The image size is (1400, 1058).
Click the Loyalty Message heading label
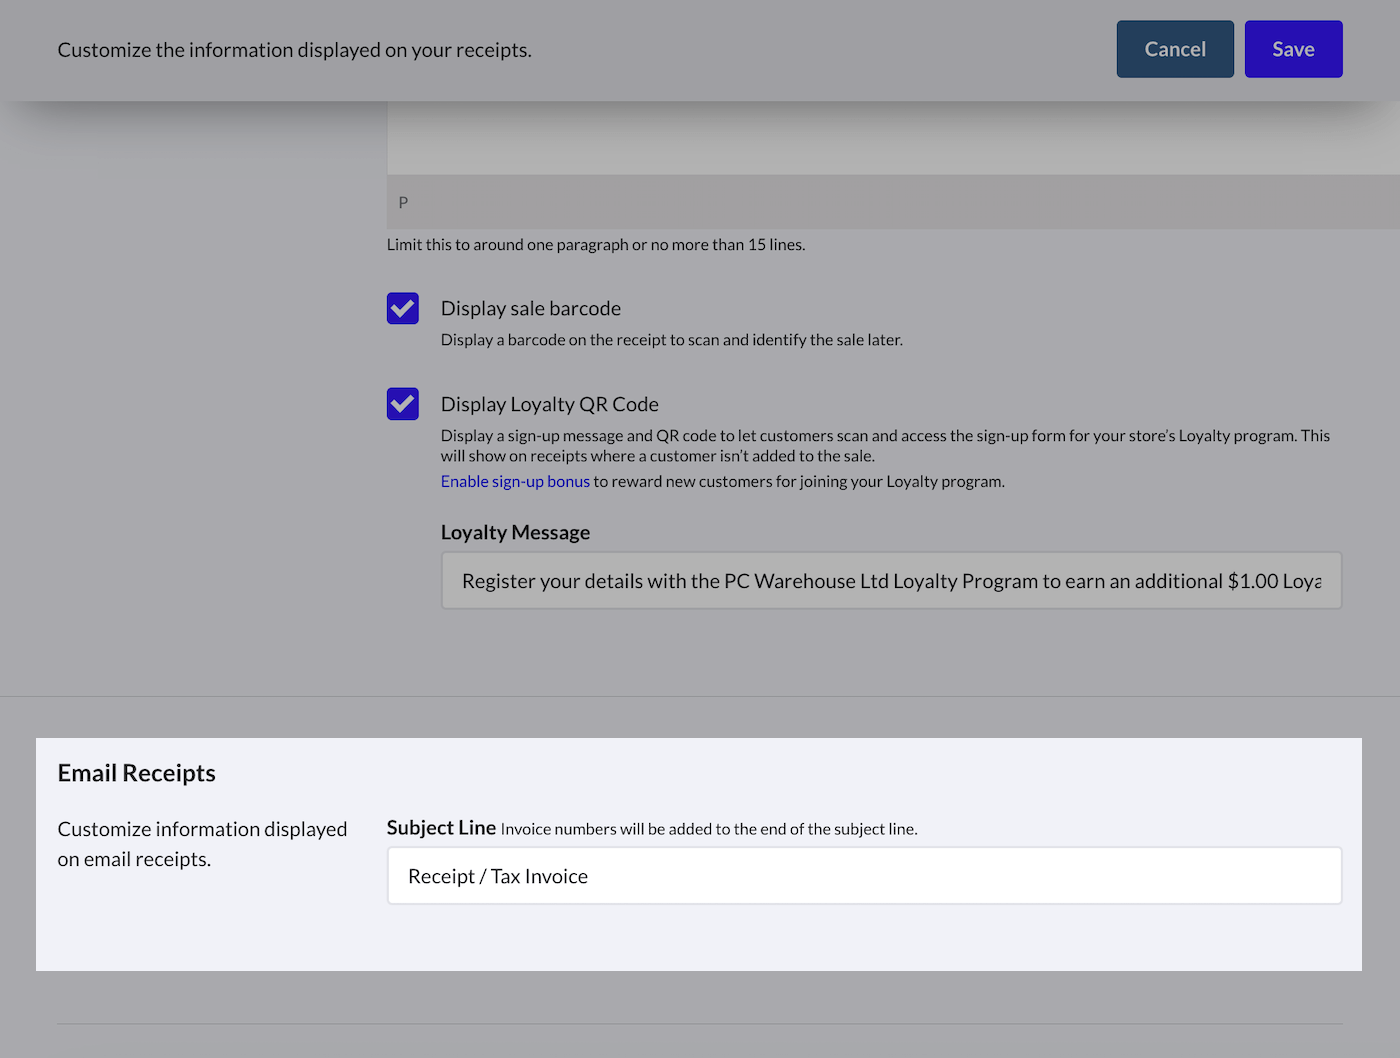point(515,532)
